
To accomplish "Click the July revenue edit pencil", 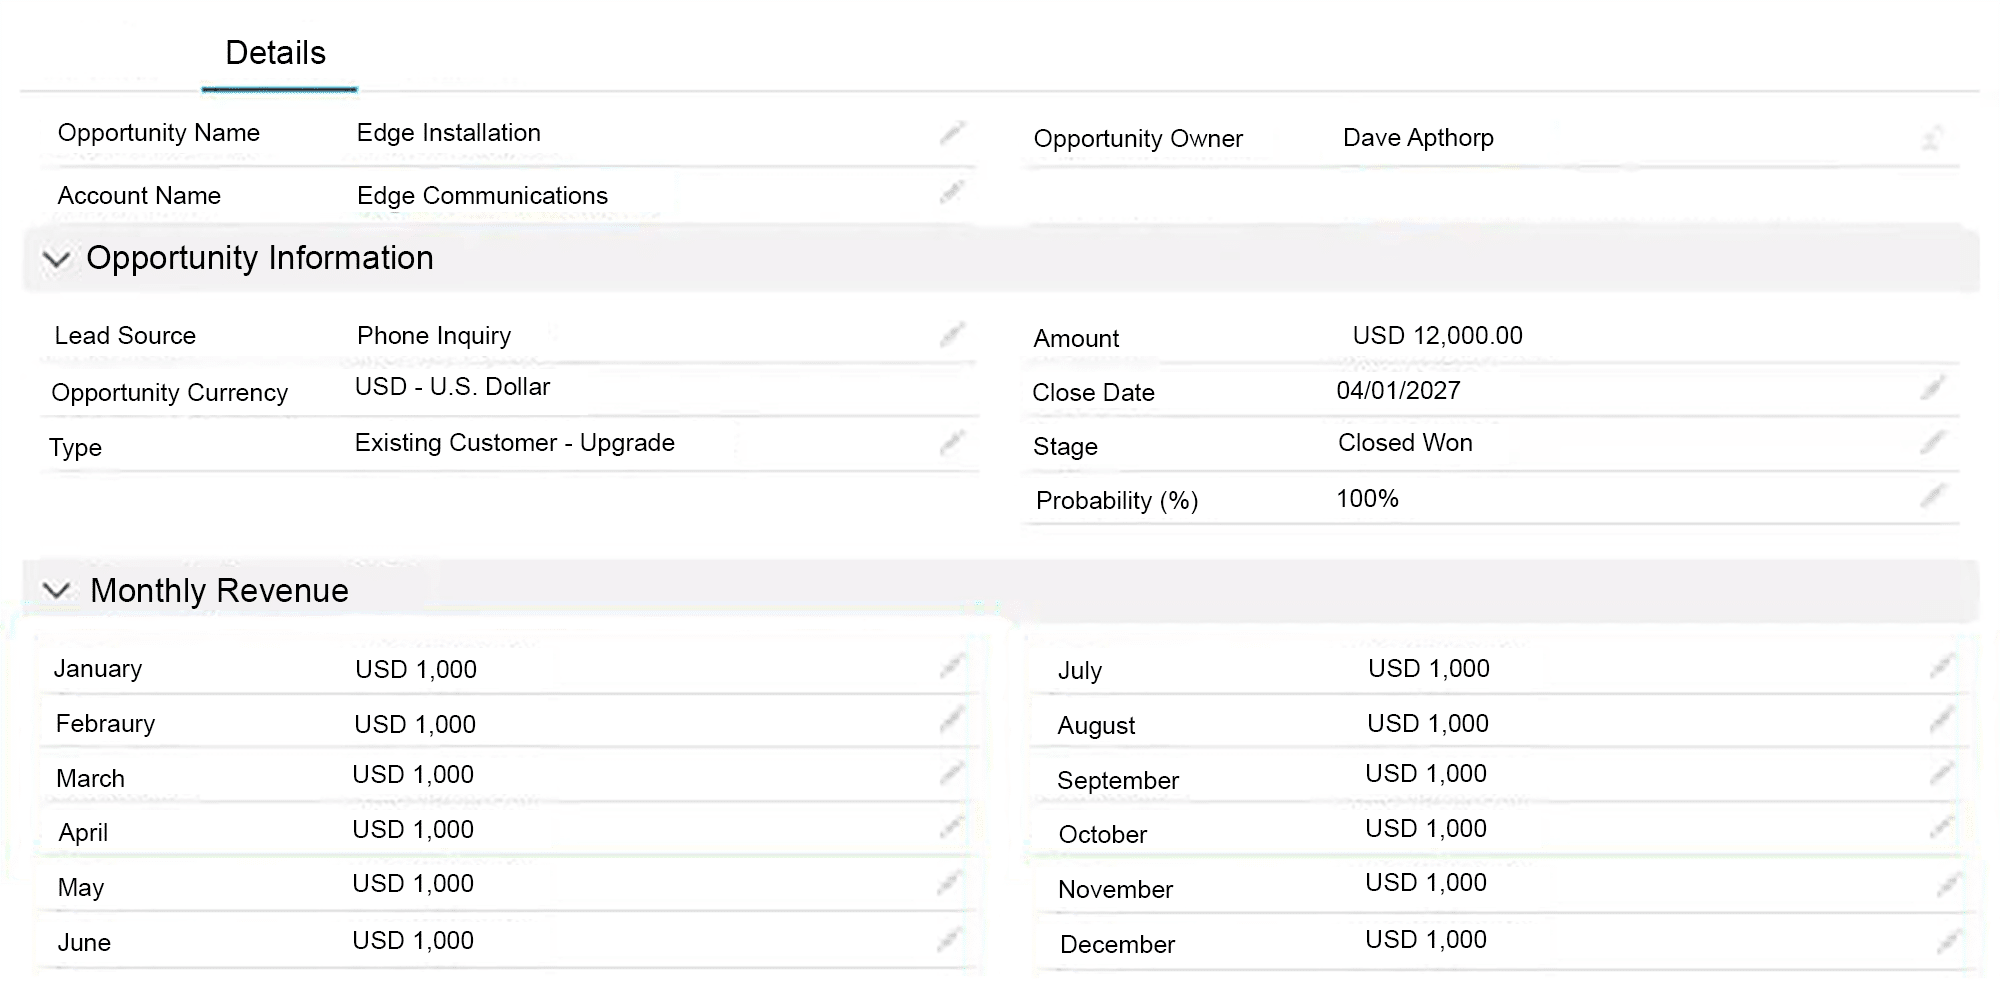I will coord(1940,666).
